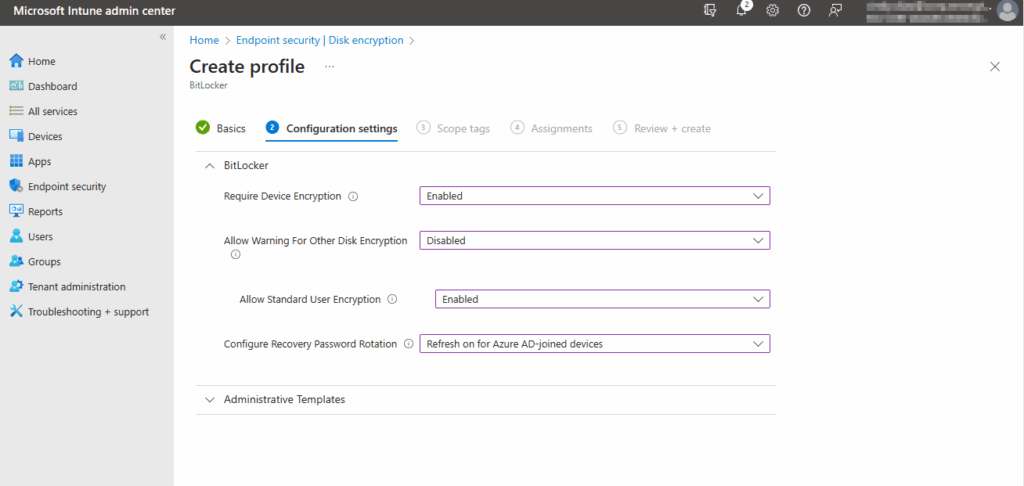The image size is (1024, 486).
Task: Open Endpoint security Disk encryption breadcrumb
Action: (320, 40)
